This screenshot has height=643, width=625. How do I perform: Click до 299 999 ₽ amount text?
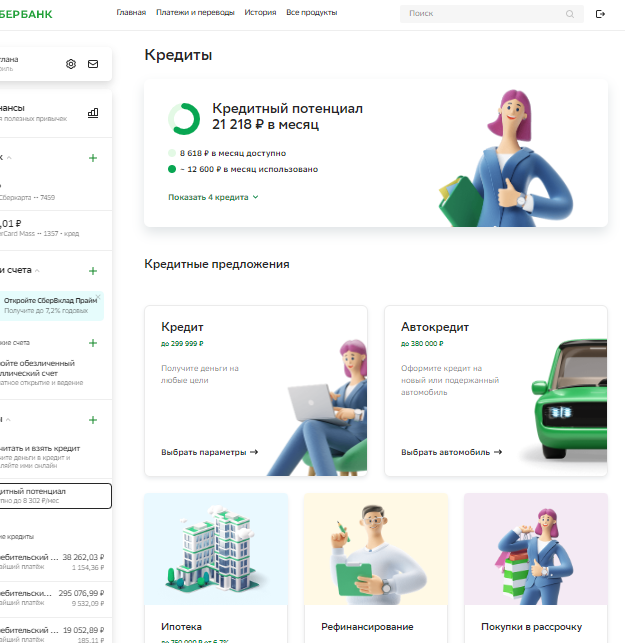coord(182,344)
